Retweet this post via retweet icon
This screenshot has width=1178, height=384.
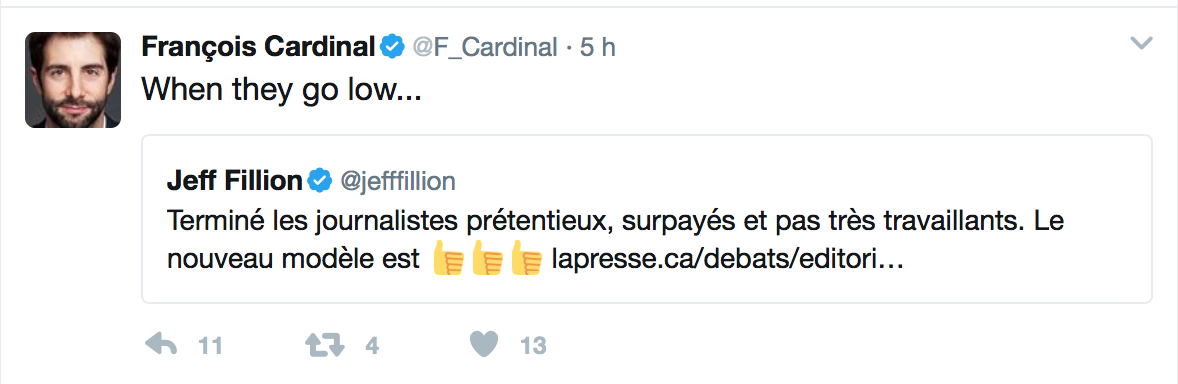(x=325, y=346)
